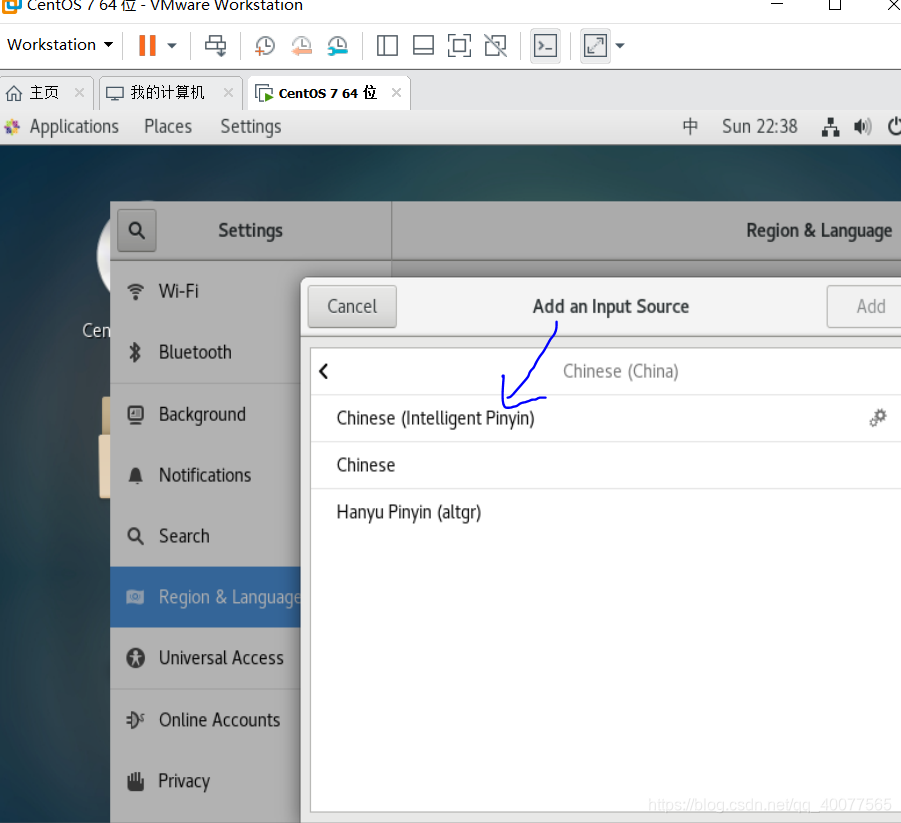This screenshot has height=823, width=901.
Task: Open Notifications settings panel
Action: point(205,475)
